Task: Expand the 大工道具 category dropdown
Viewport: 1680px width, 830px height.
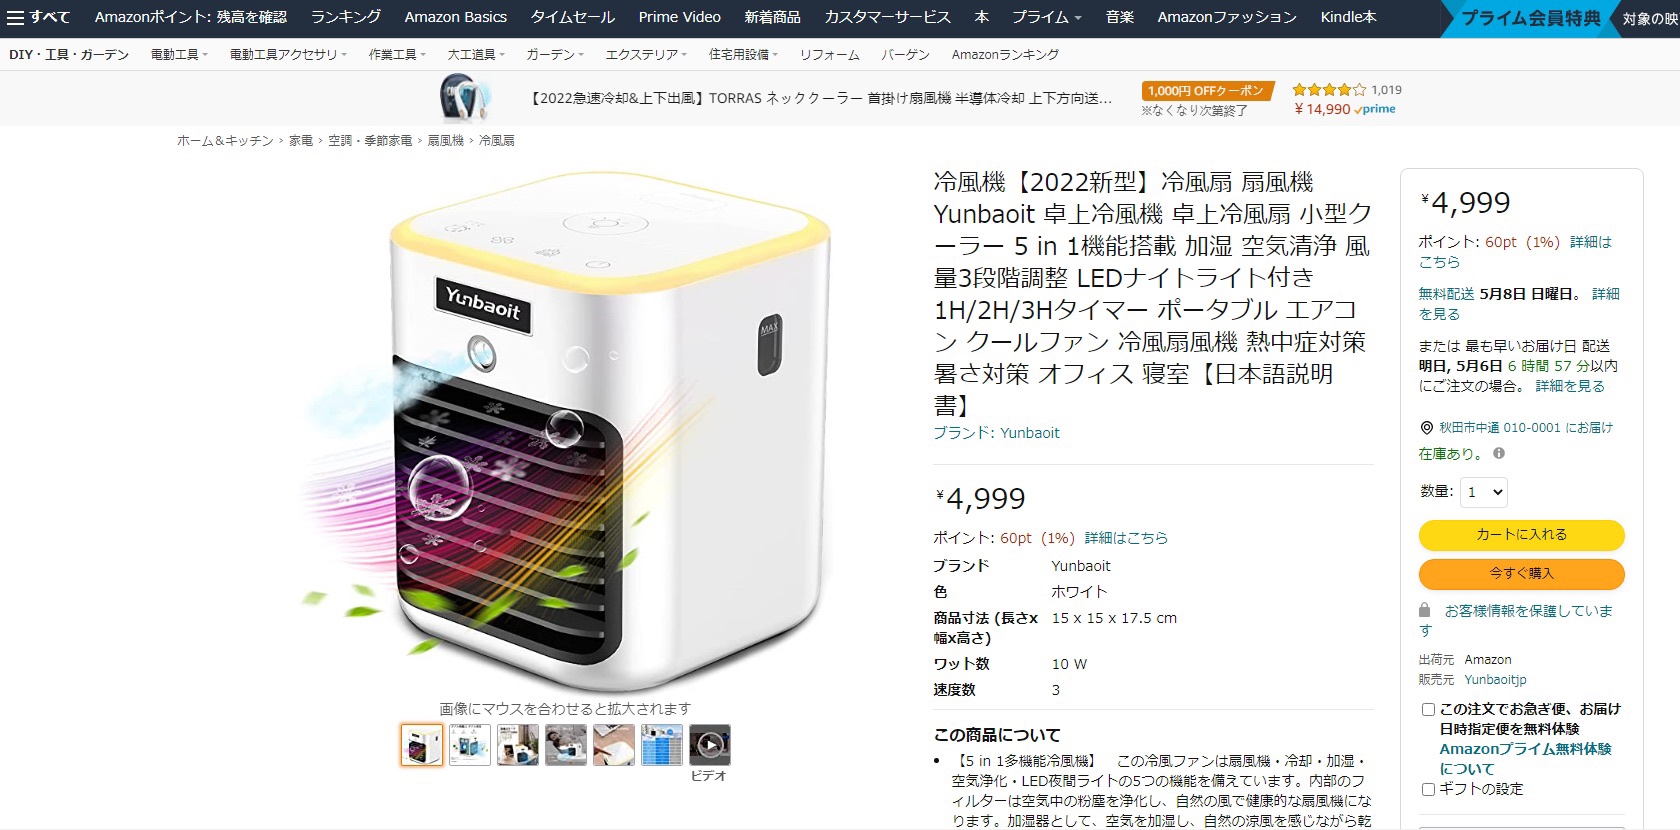Action: pos(476,54)
